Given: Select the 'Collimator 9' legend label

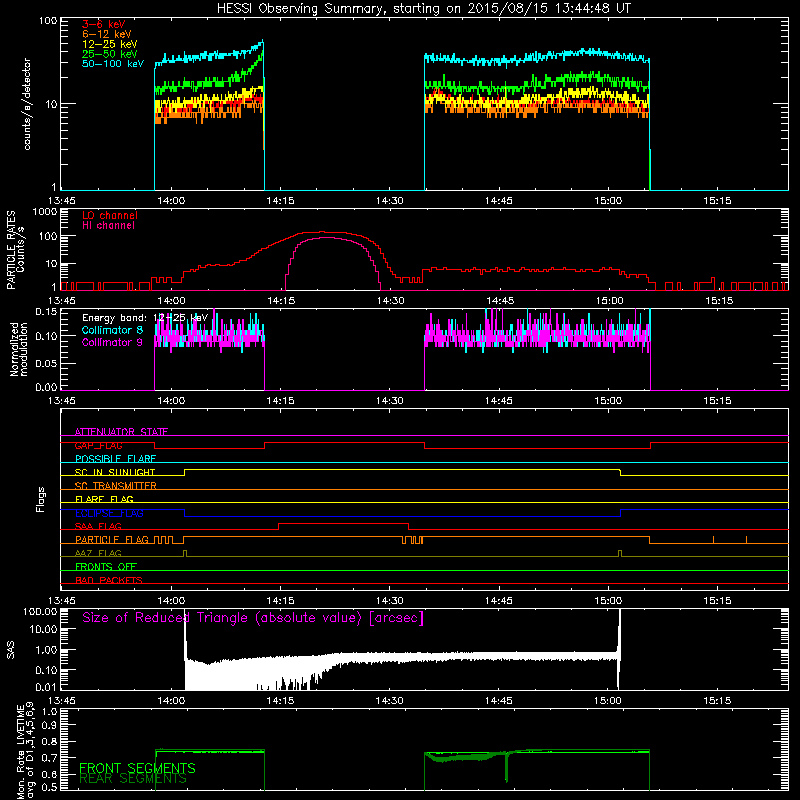Looking at the screenshot, I should pos(112,342).
